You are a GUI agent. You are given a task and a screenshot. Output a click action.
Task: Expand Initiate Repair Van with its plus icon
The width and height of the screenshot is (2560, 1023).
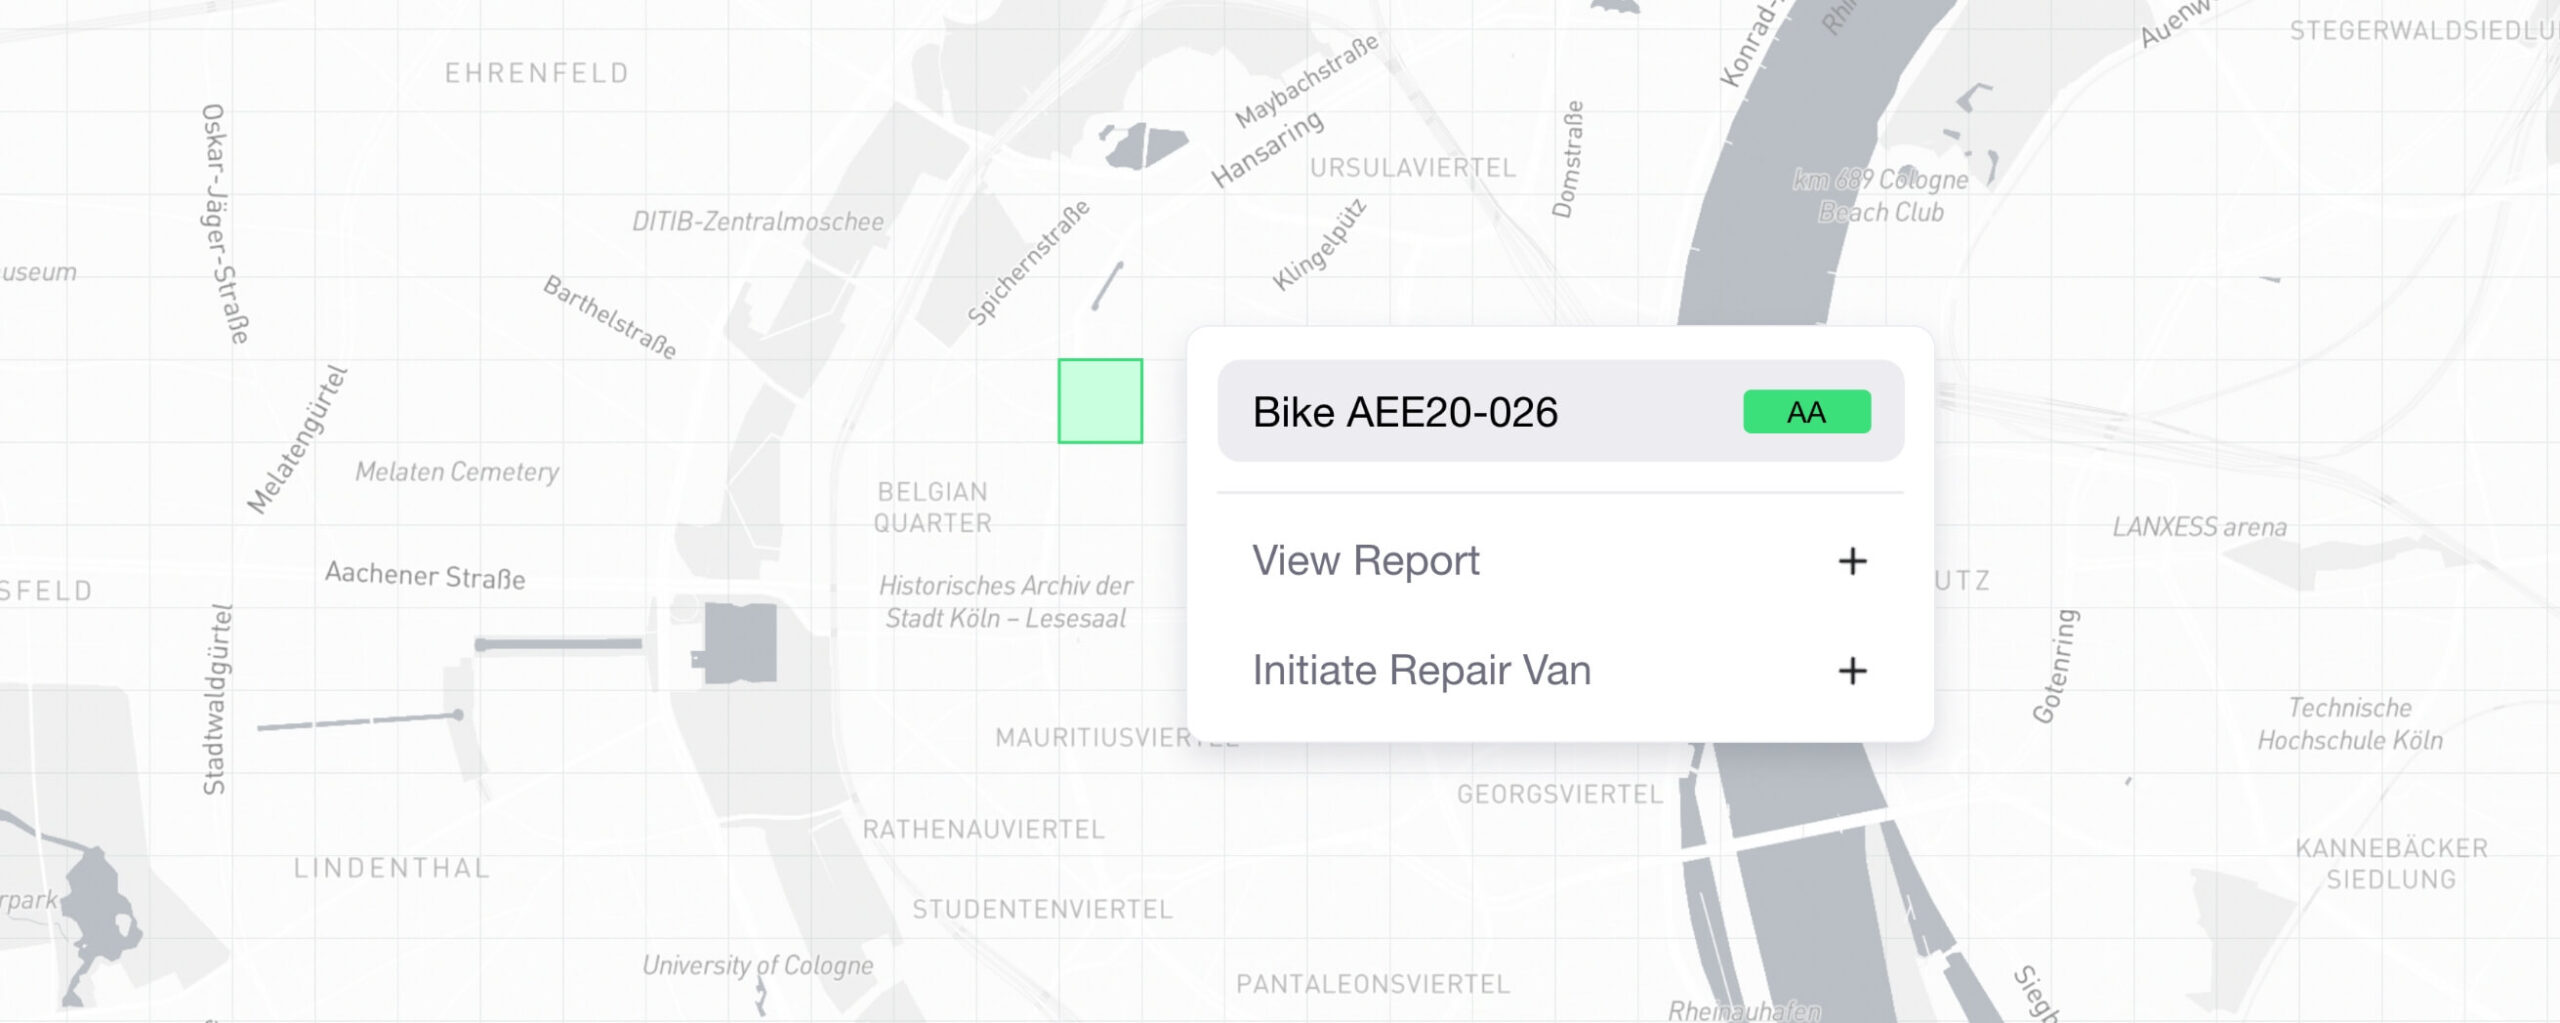point(1851,670)
